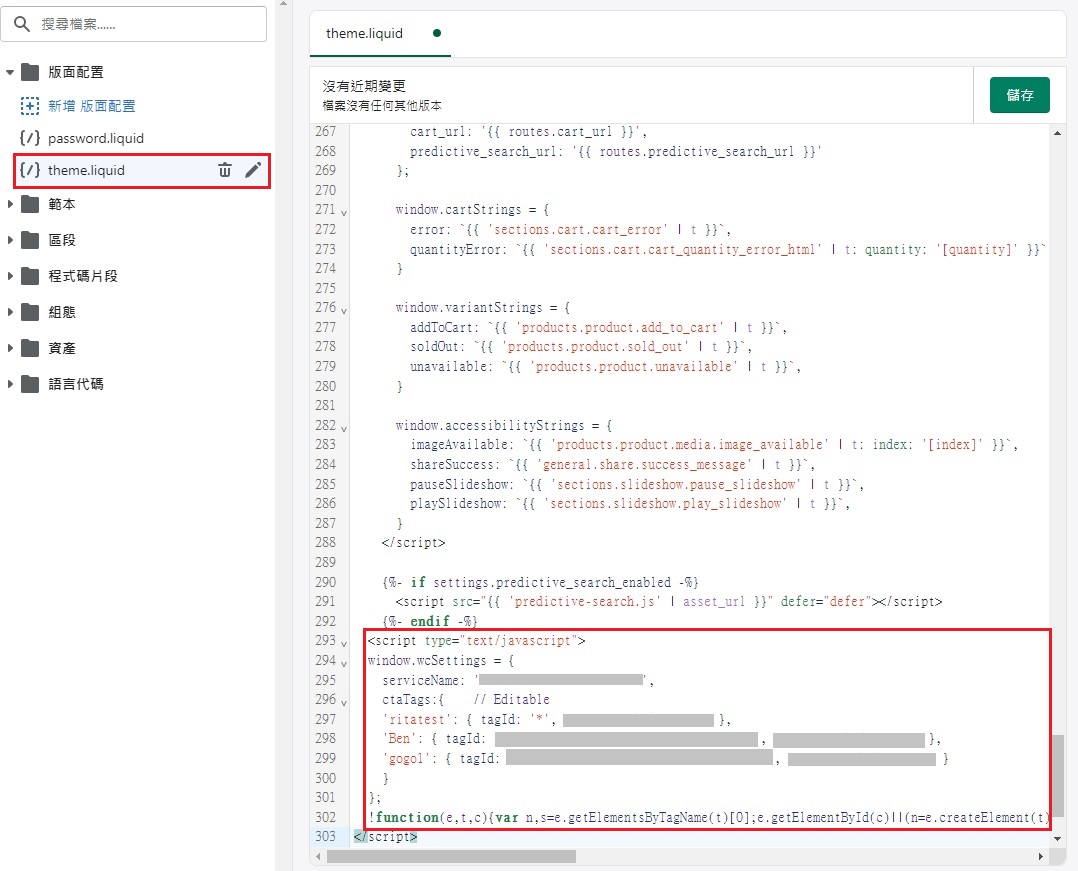1078x871 pixels.
Task: Fold code at line 271 arrow
Action: tap(345, 211)
